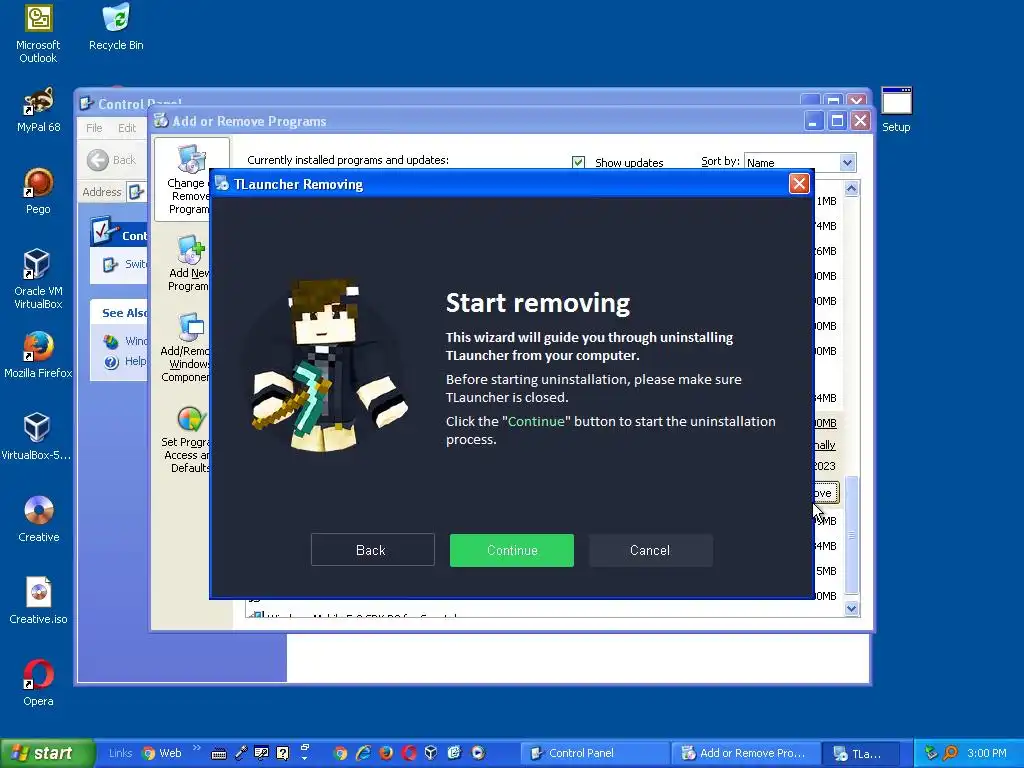Maximize Add or Remove Programs window
Screen dimensions: 1024x768
(837, 121)
